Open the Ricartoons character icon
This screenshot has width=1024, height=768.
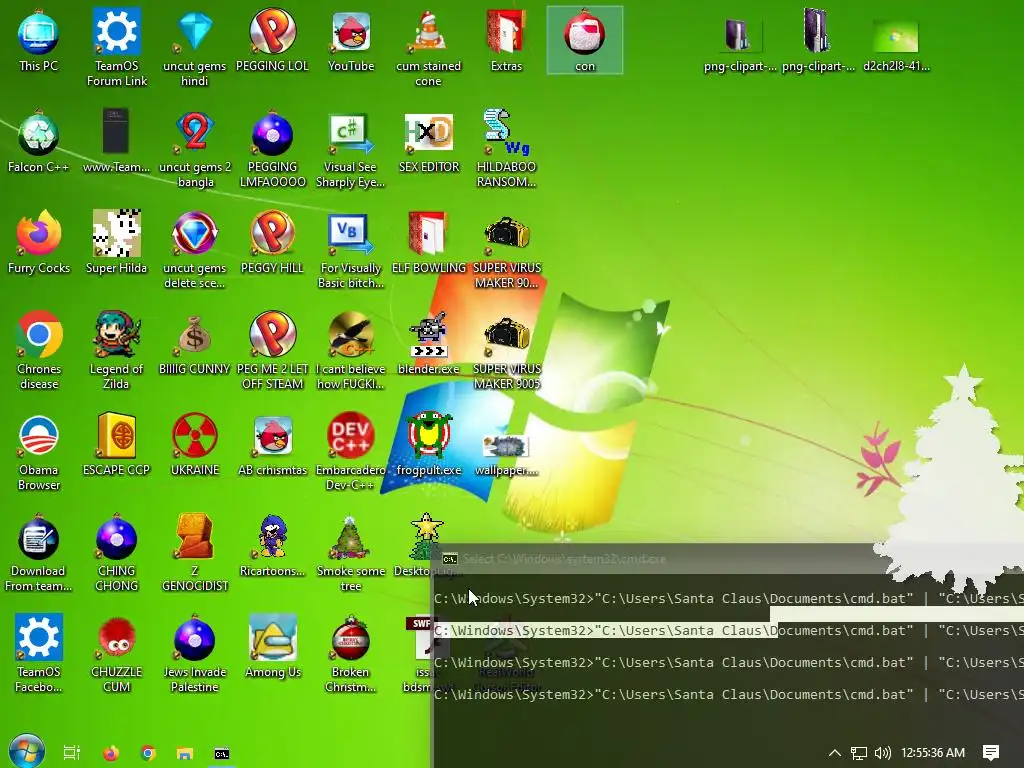[272, 537]
